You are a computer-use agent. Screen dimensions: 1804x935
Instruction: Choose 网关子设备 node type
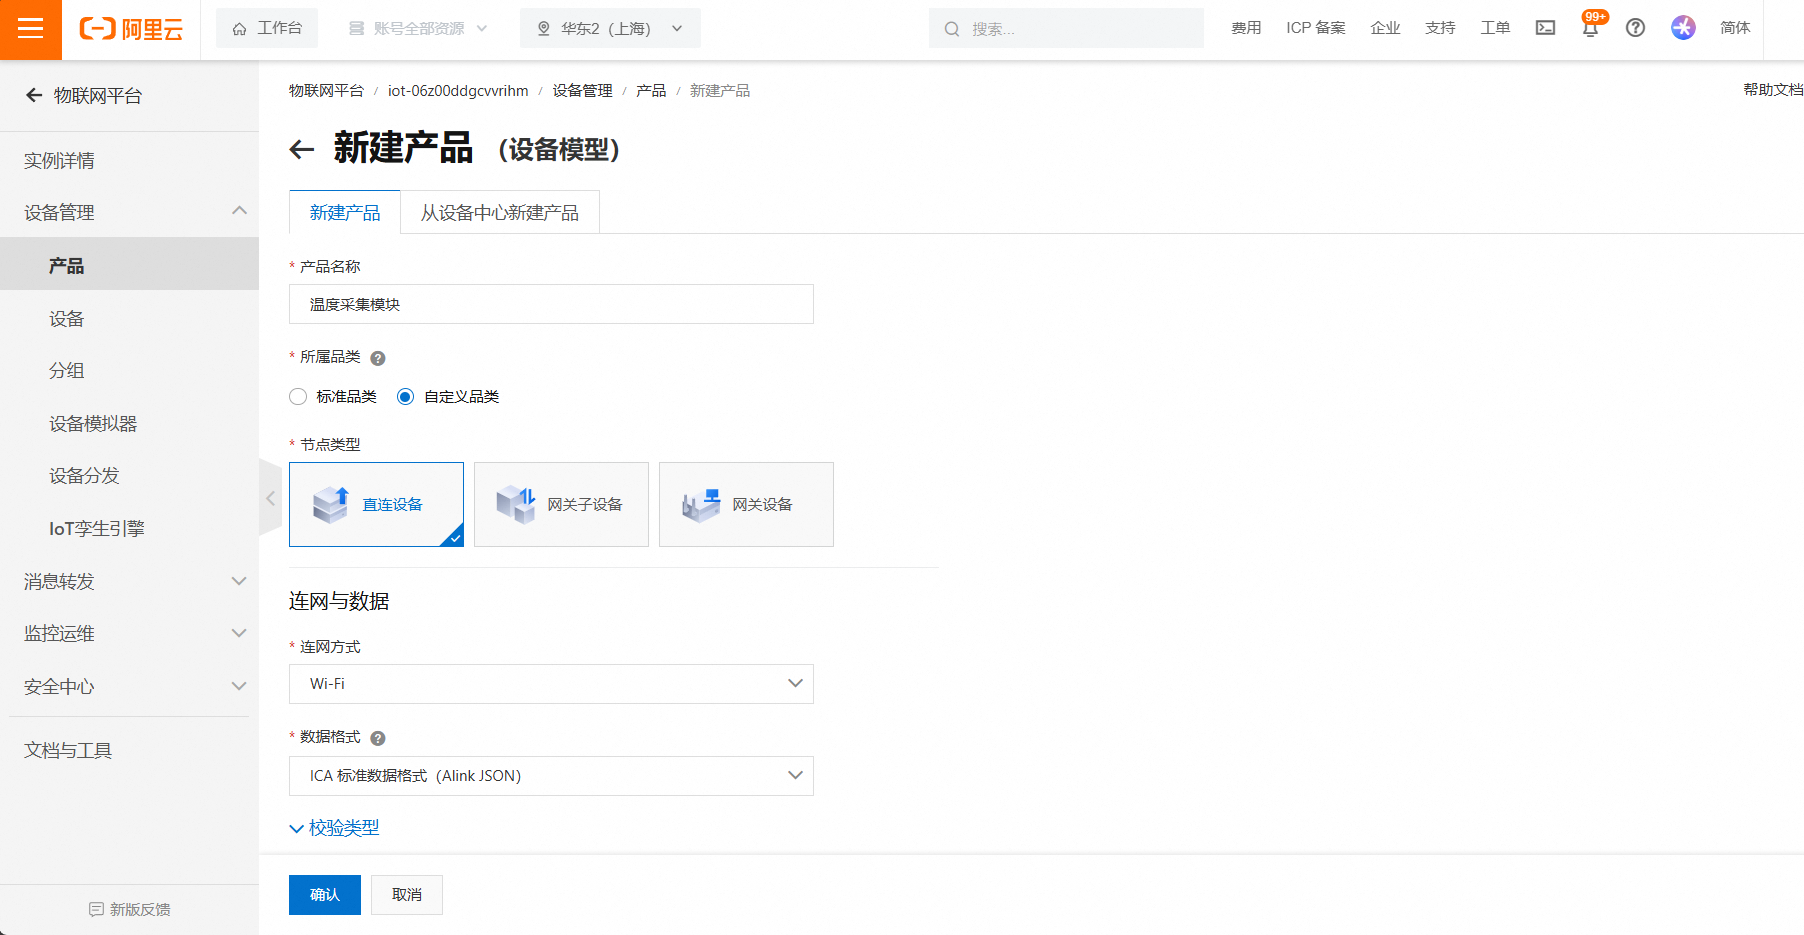point(561,504)
